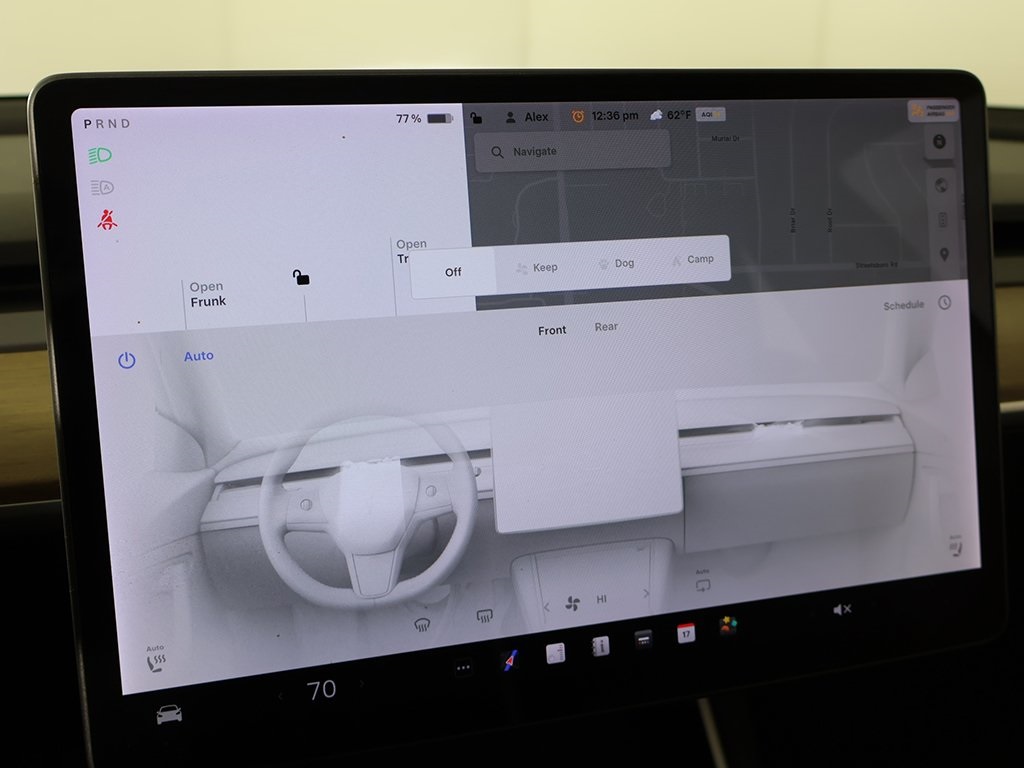Turn off climate with the power icon
Screen dimensions: 1024x768
126,361
